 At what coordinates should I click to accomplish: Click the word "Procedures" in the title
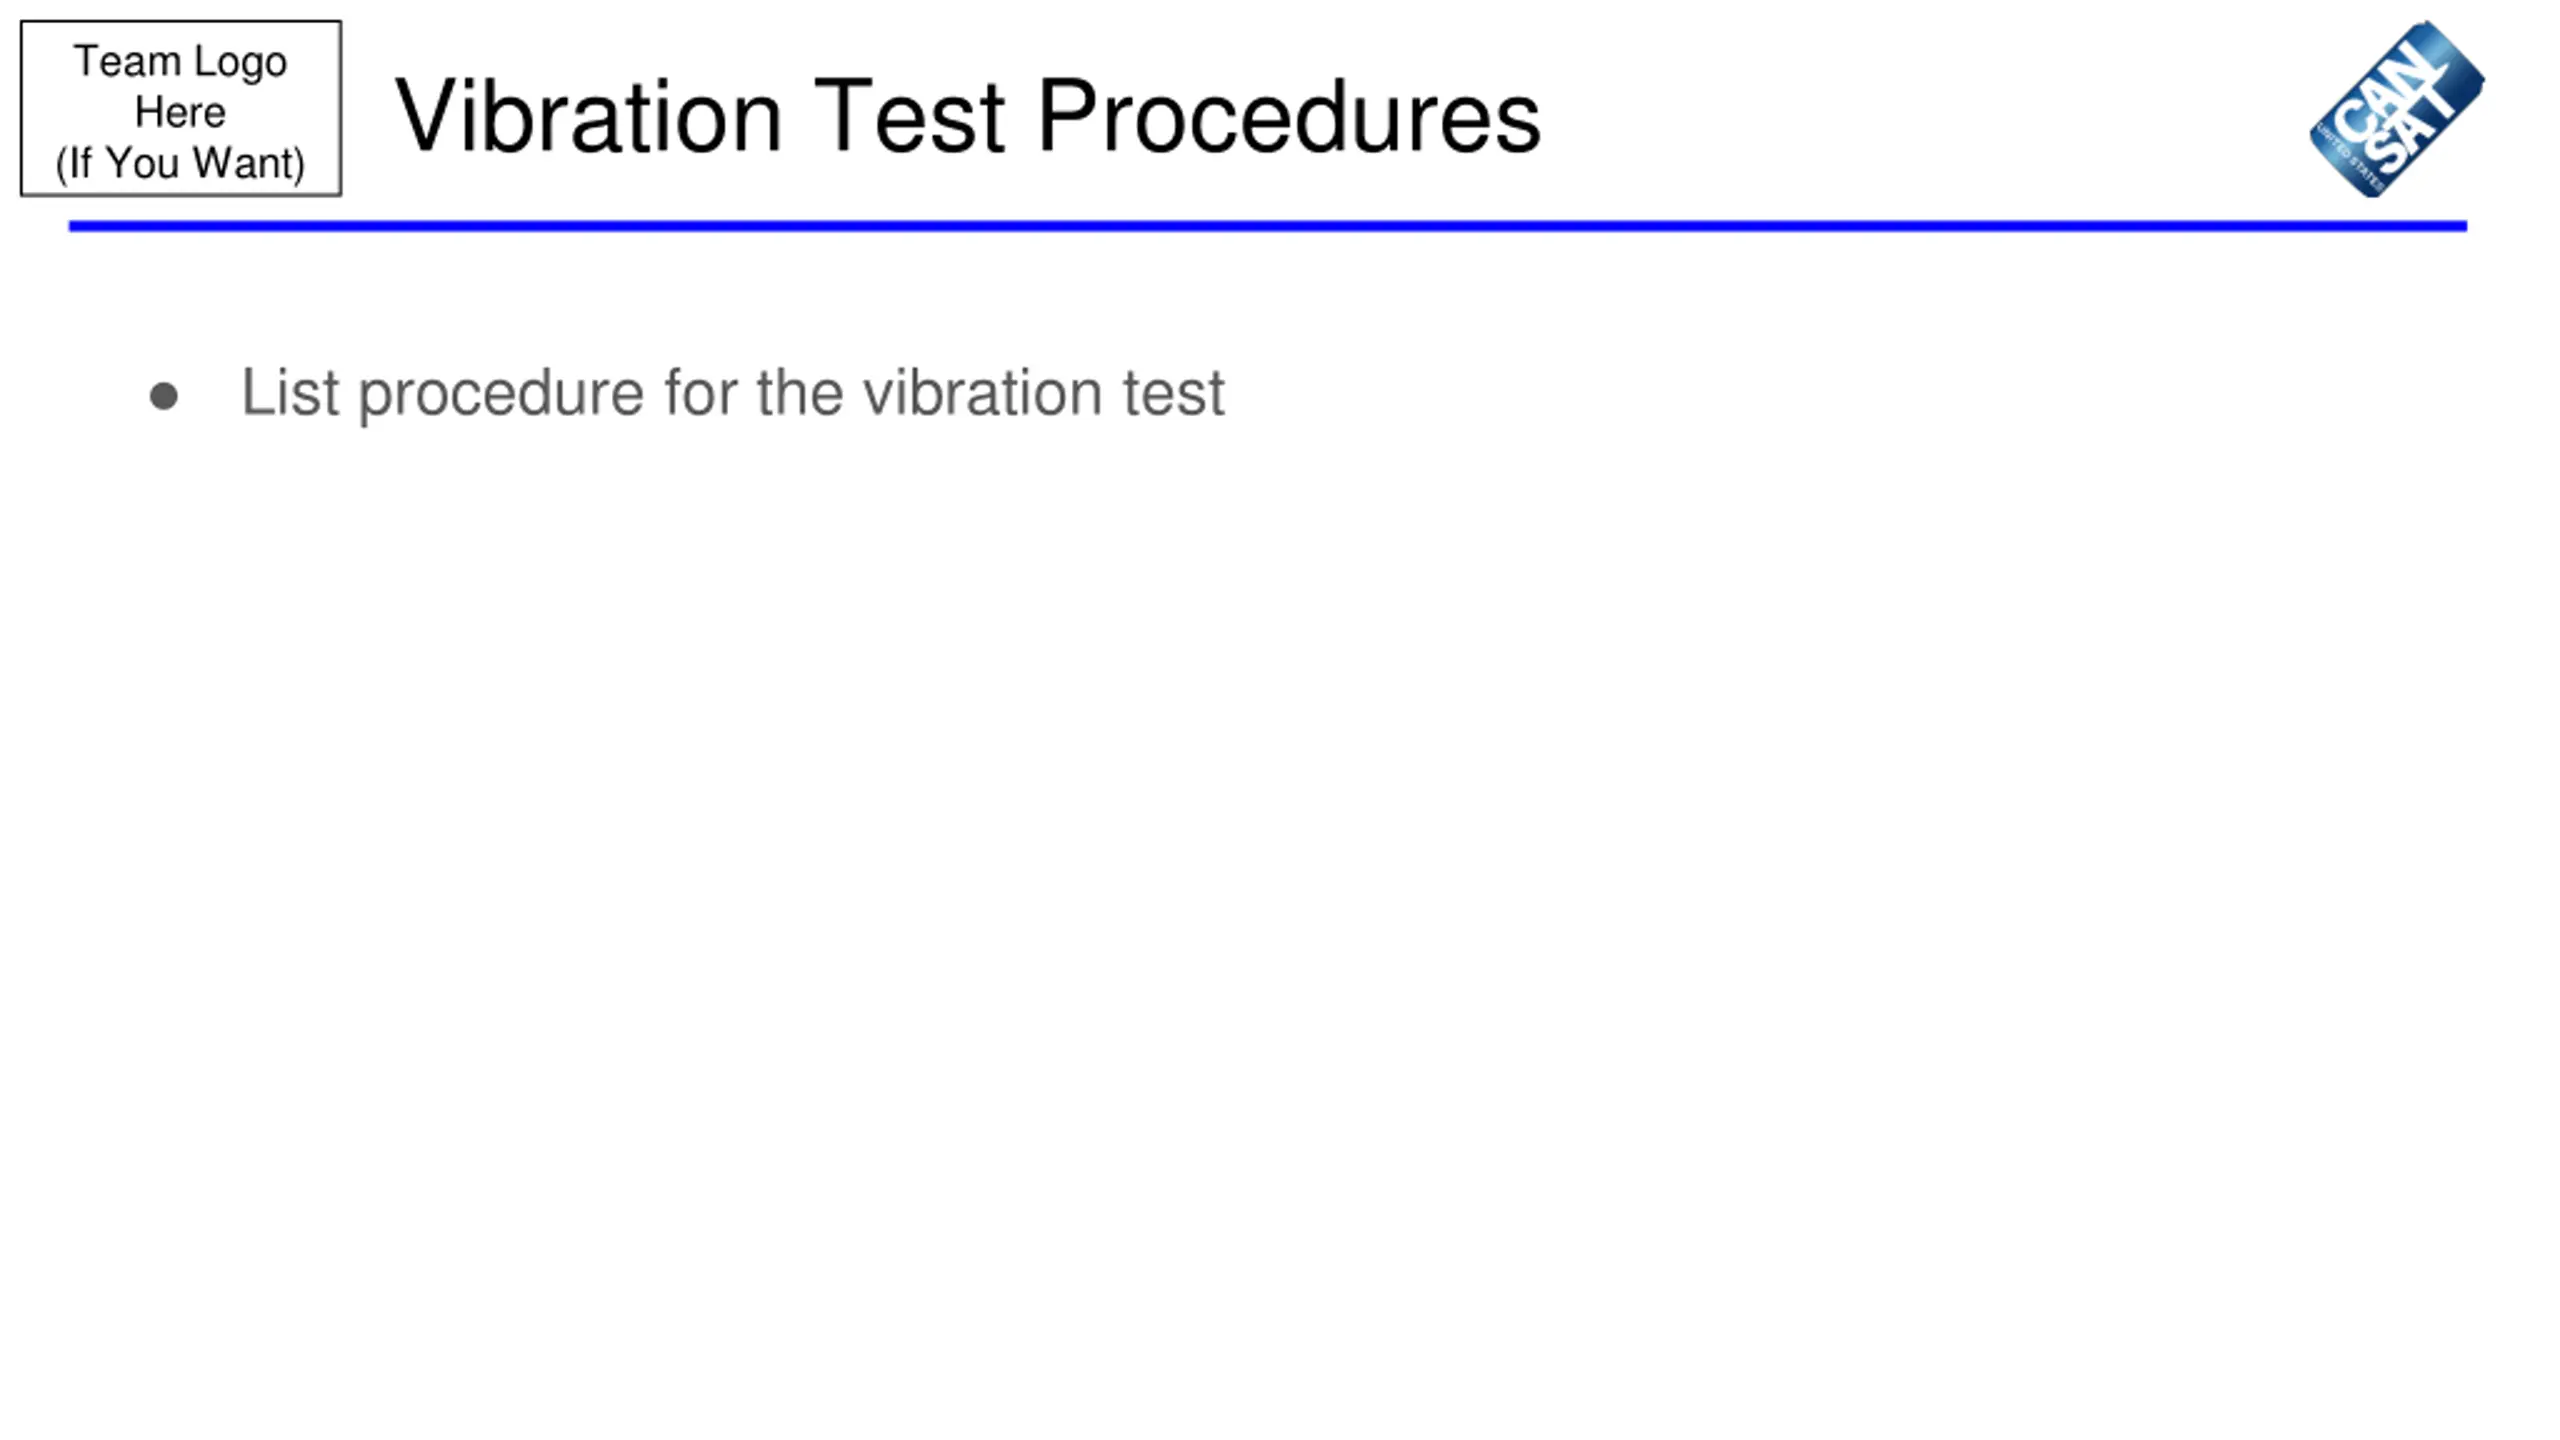click(1290, 117)
